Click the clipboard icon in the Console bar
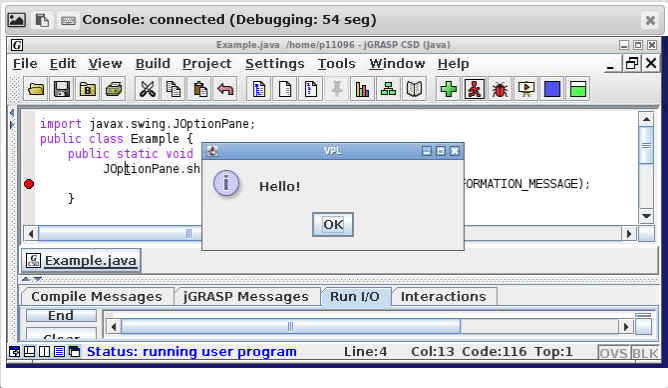This screenshot has height=388, width=668. pyautogui.click(x=42, y=20)
